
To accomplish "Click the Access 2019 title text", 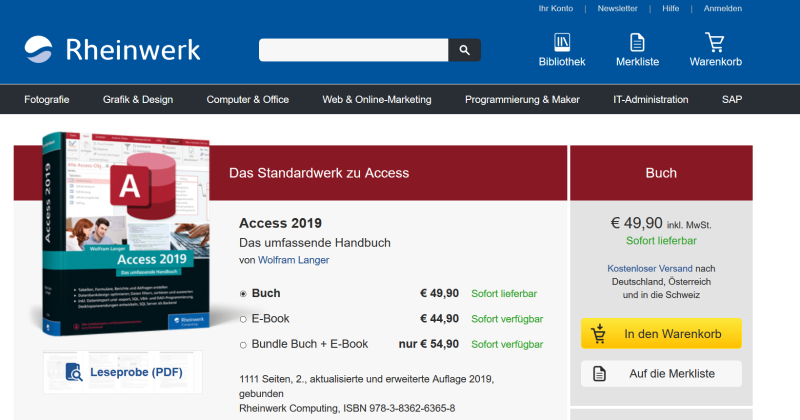I will click(x=280, y=223).
